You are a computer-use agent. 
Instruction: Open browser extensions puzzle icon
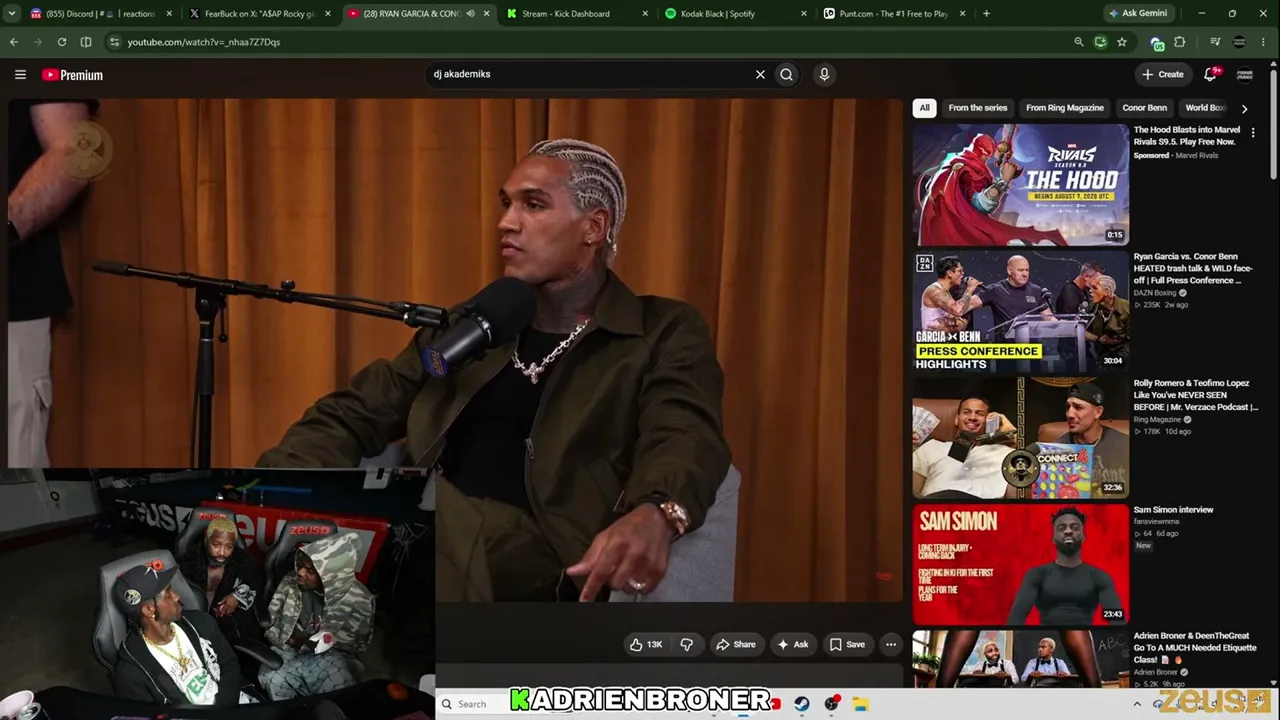click(1180, 42)
